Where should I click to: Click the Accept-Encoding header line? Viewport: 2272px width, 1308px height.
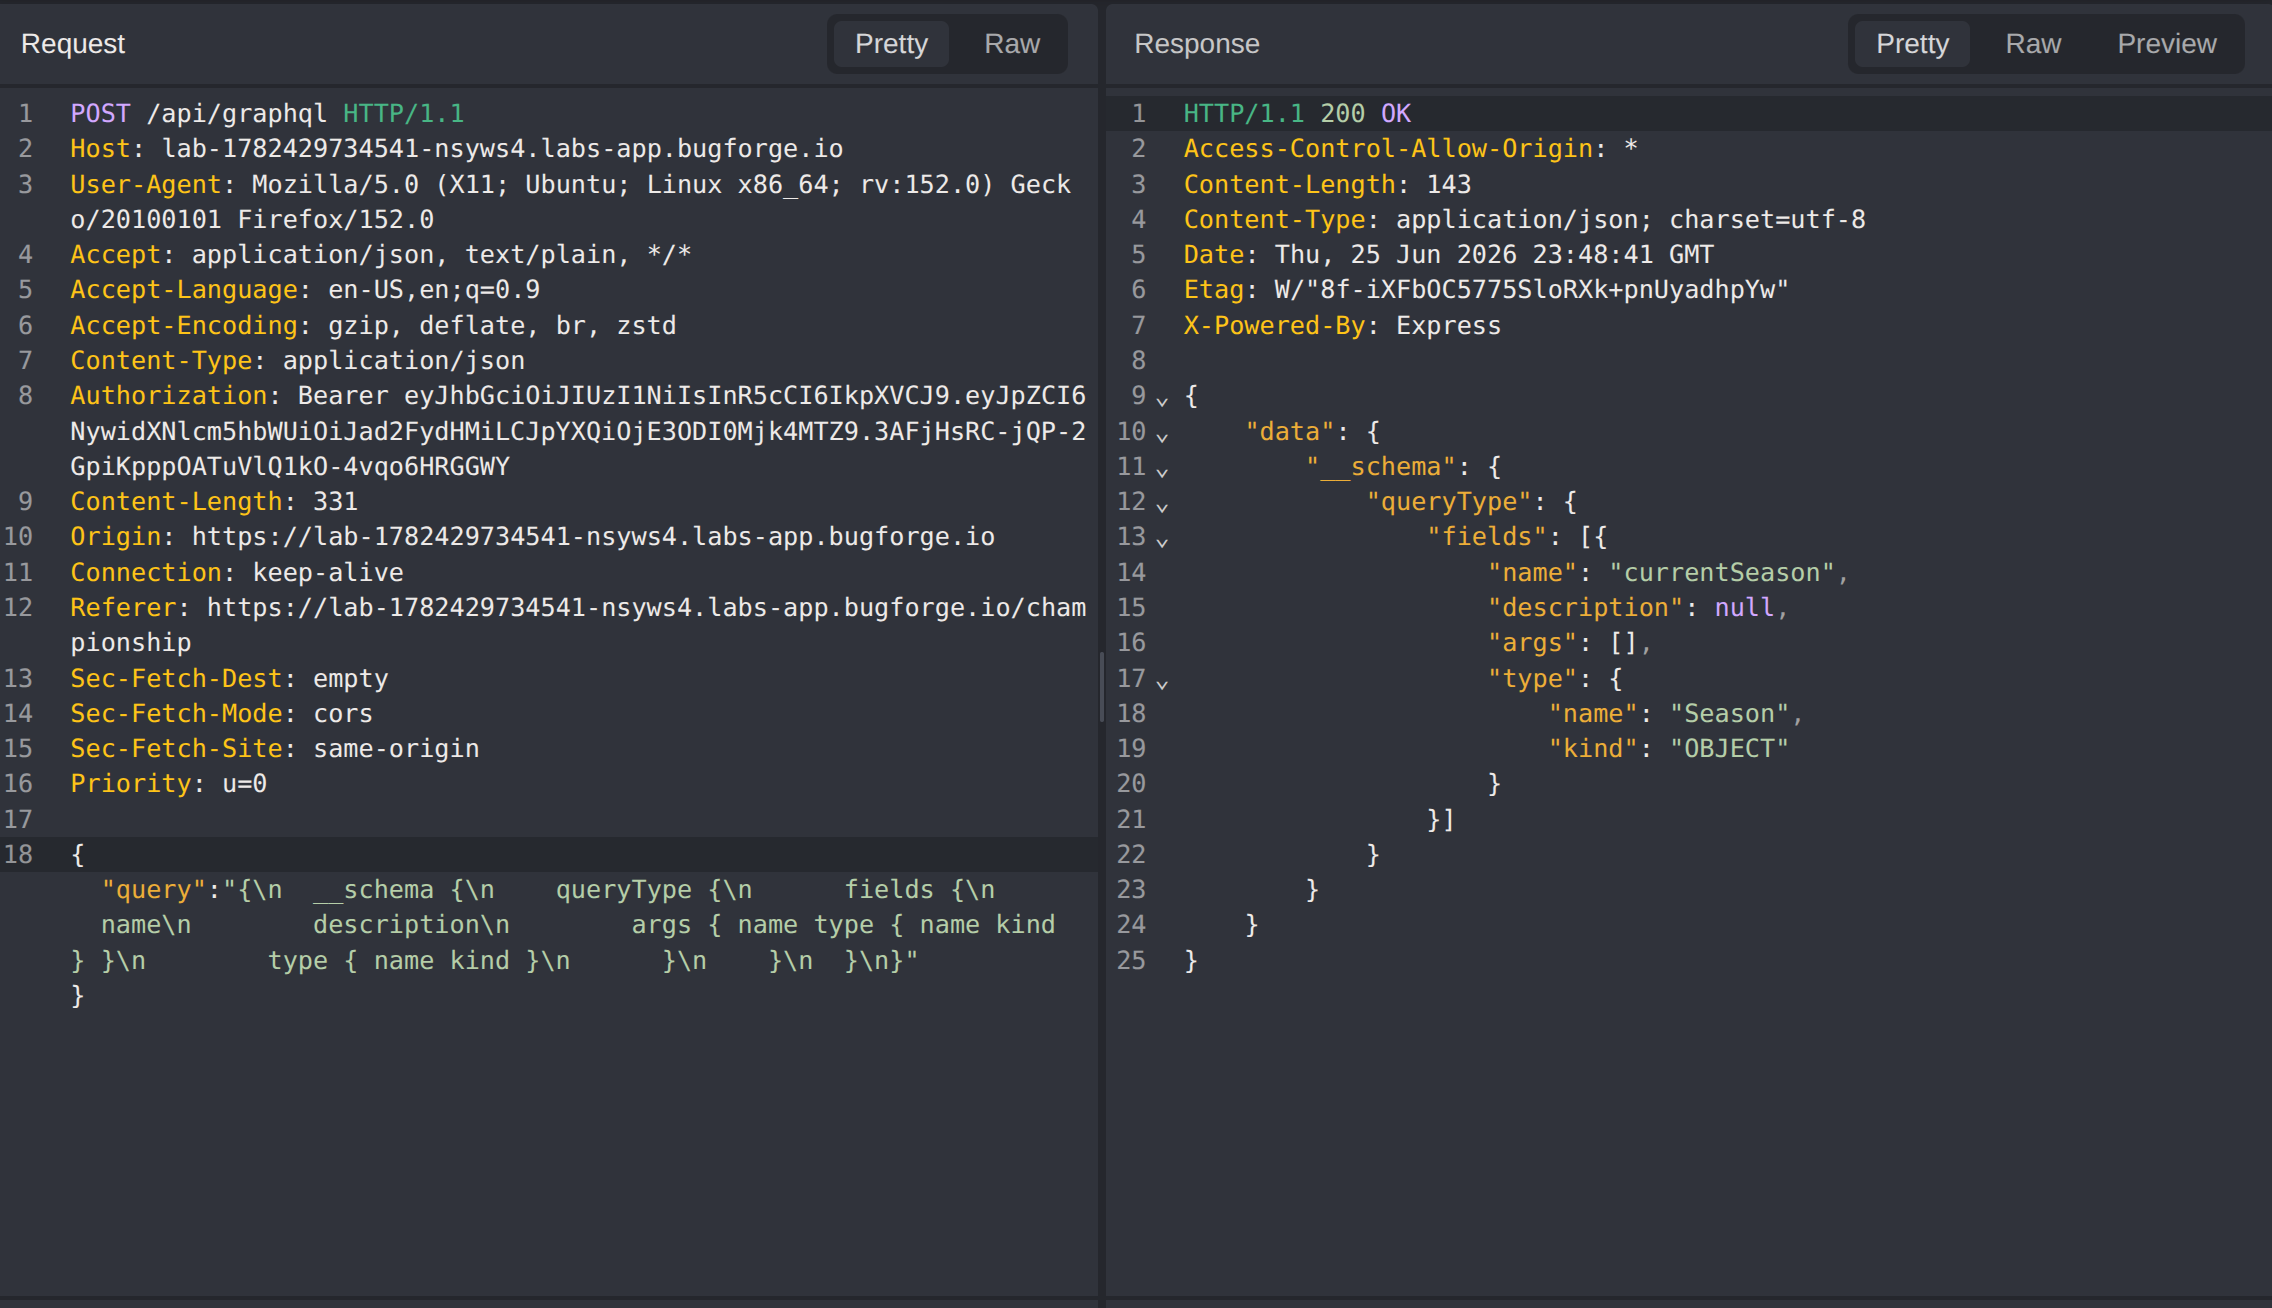(373, 326)
